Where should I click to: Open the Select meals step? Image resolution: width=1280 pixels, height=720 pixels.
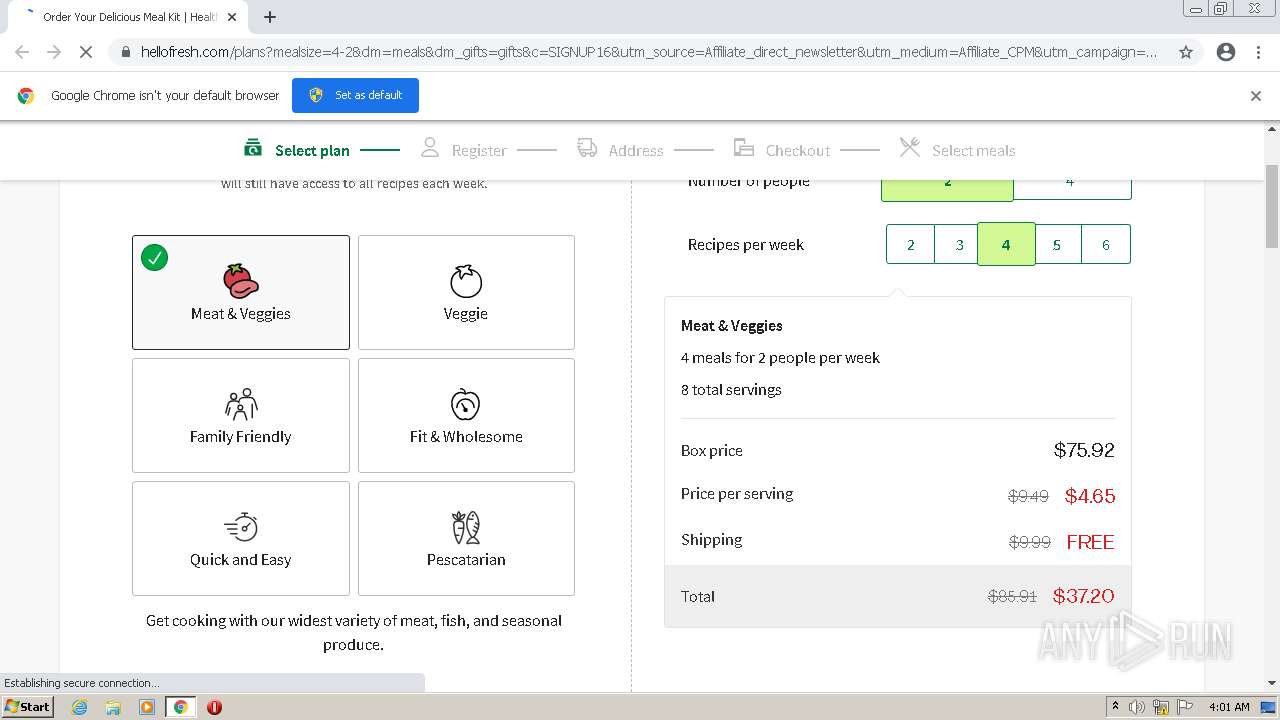tap(974, 150)
